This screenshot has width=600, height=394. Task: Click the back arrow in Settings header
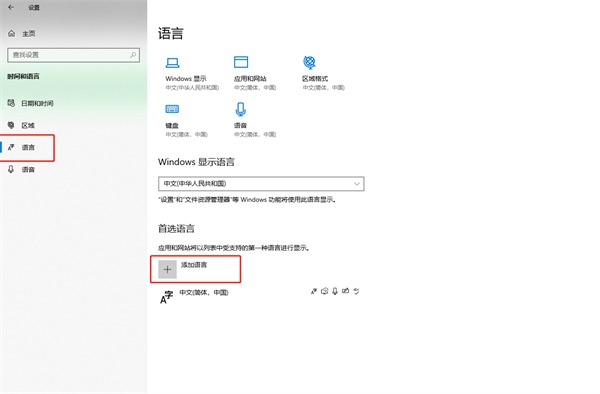click(11, 7)
